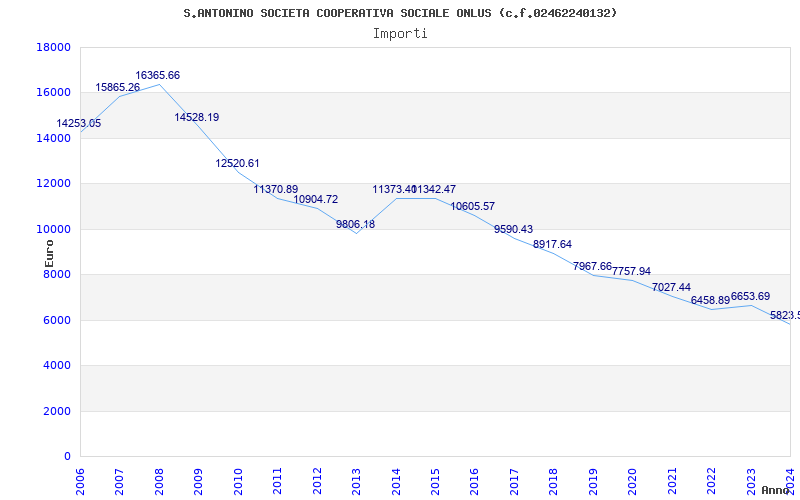The image size is (800, 500).
Task: Click the x-axis year label 2017
Action: tap(514, 480)
